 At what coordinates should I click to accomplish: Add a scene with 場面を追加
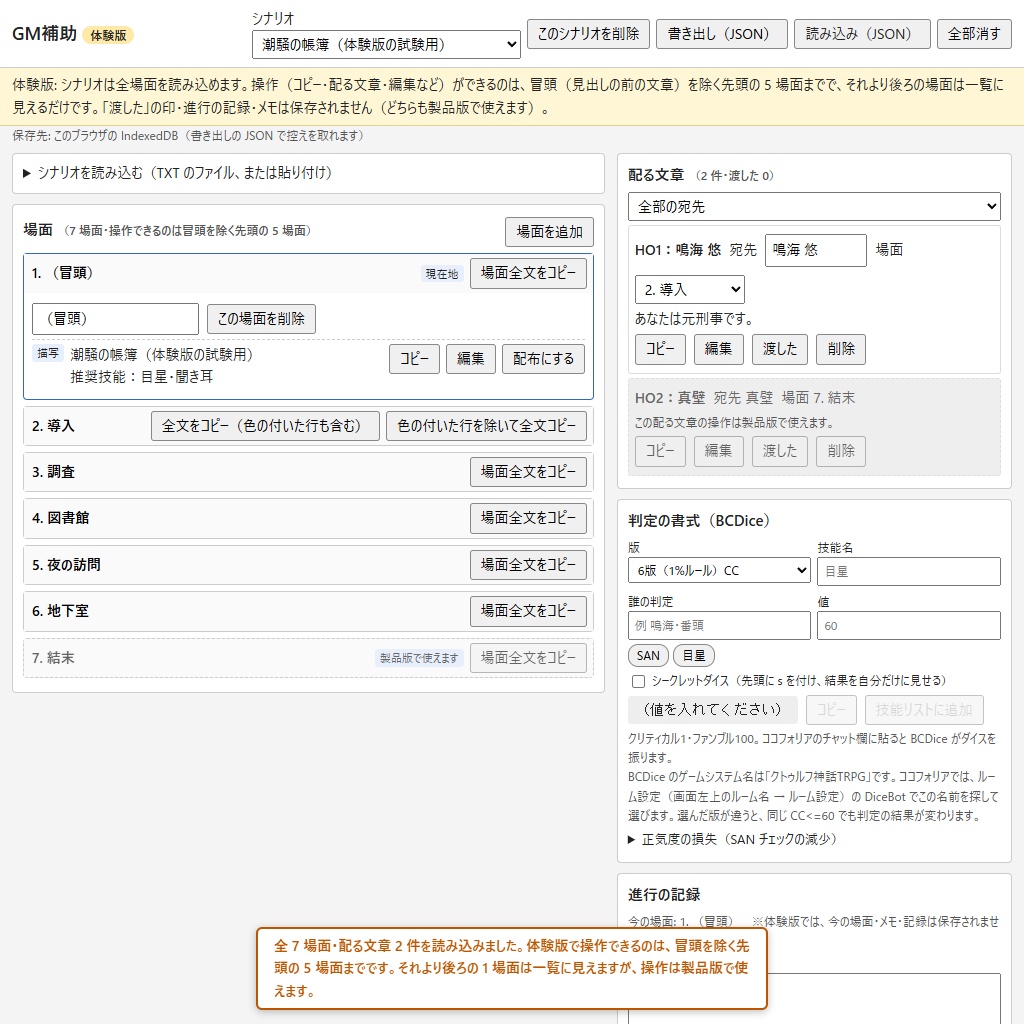[549, 232]
